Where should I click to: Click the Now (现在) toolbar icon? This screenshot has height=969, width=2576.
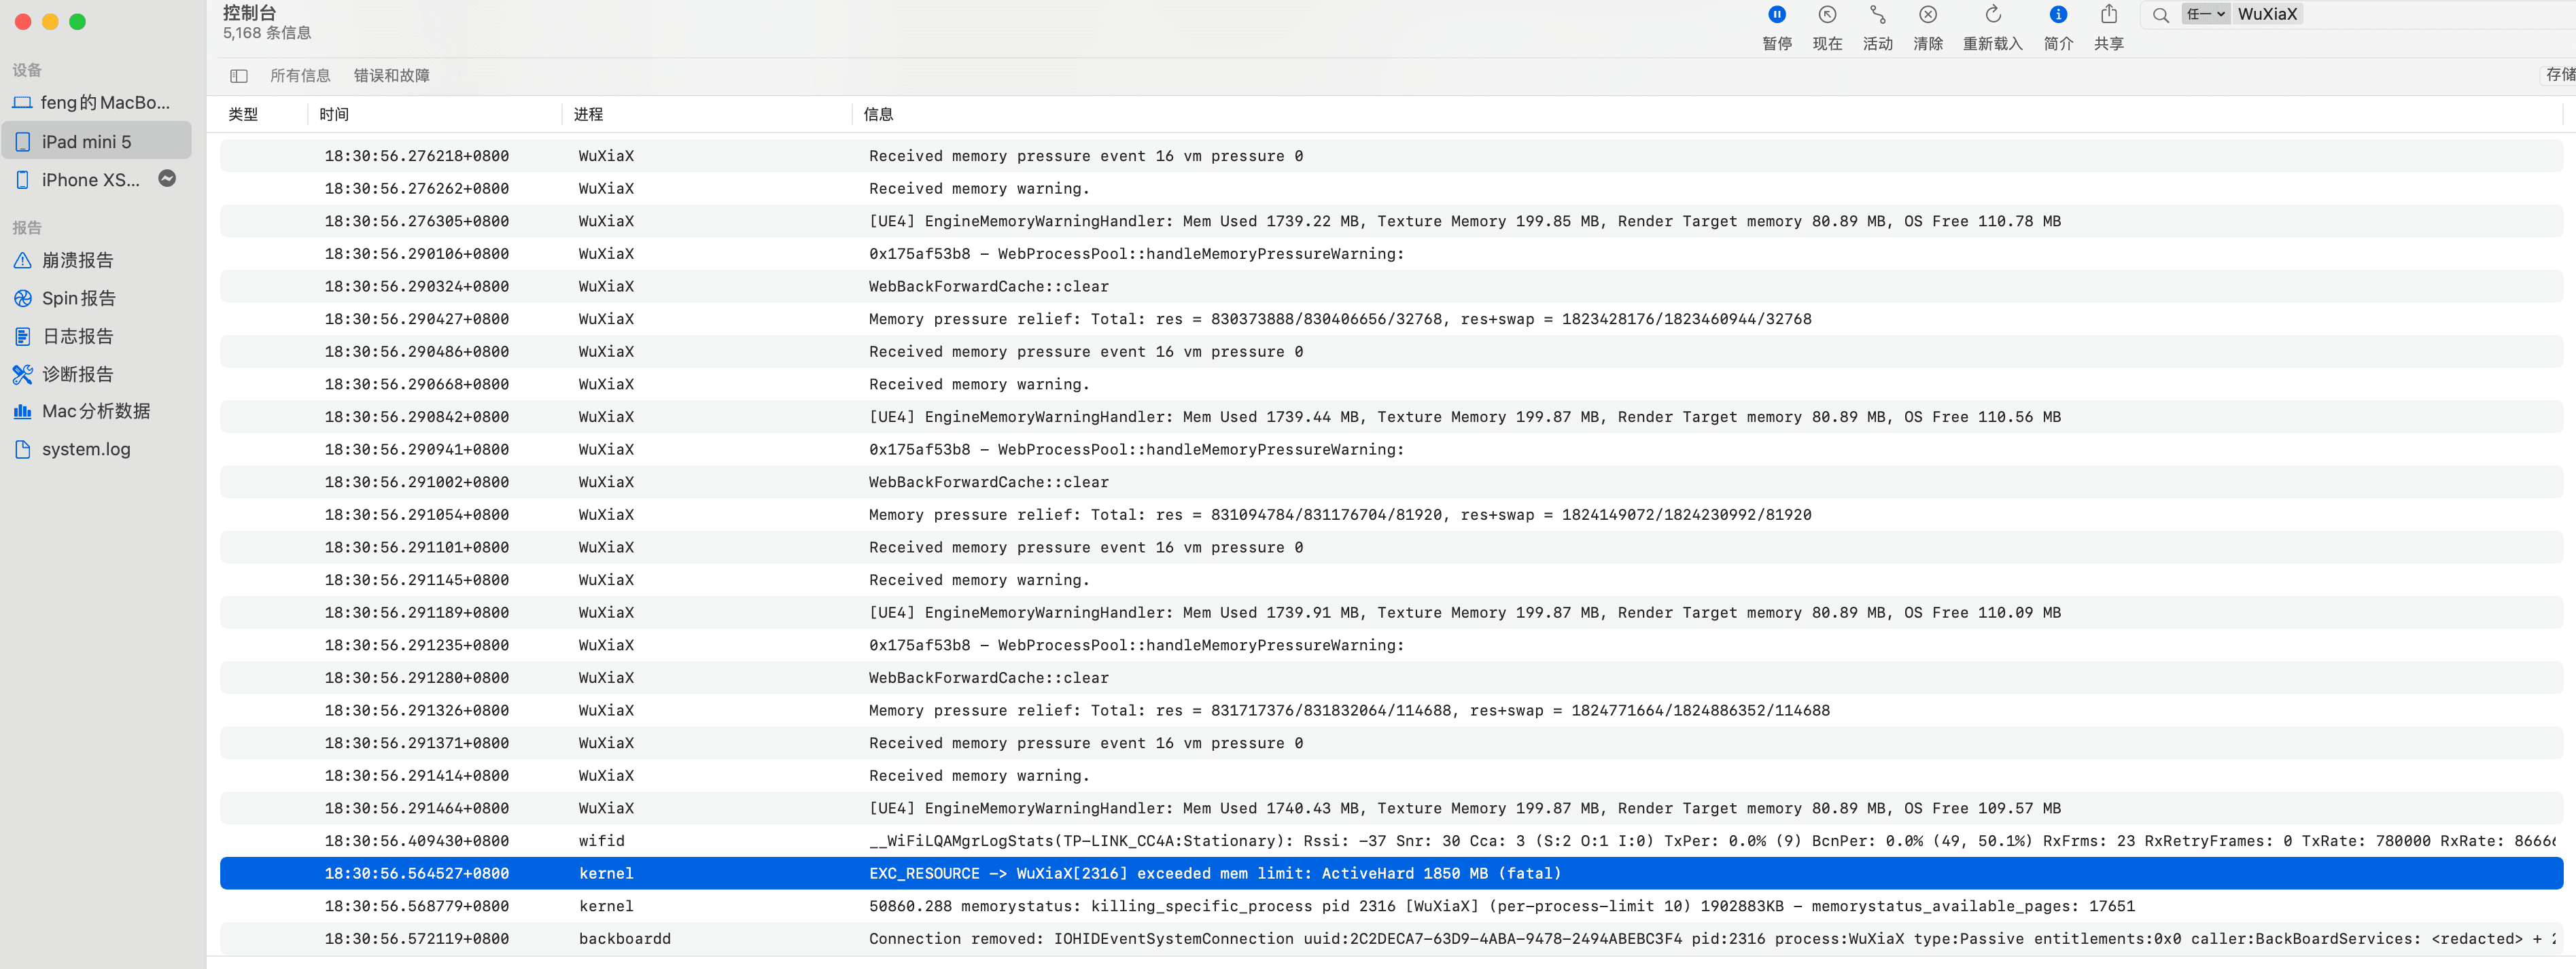click(1827, 15)
